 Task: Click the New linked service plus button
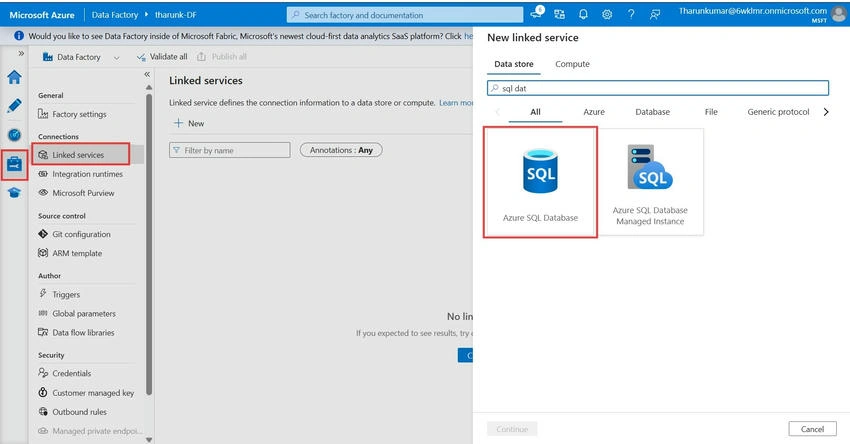[x=189, y=123]
